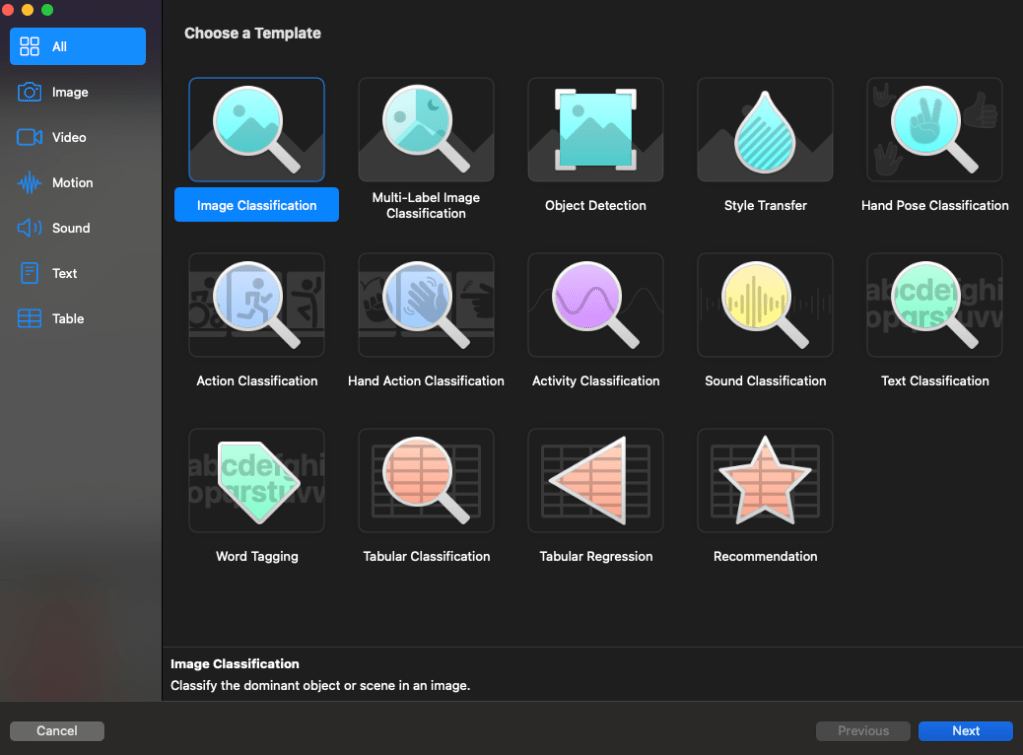Pick the Hand Pose Classification template
The image size is (1023, 755).
click(x=934, y=130)
